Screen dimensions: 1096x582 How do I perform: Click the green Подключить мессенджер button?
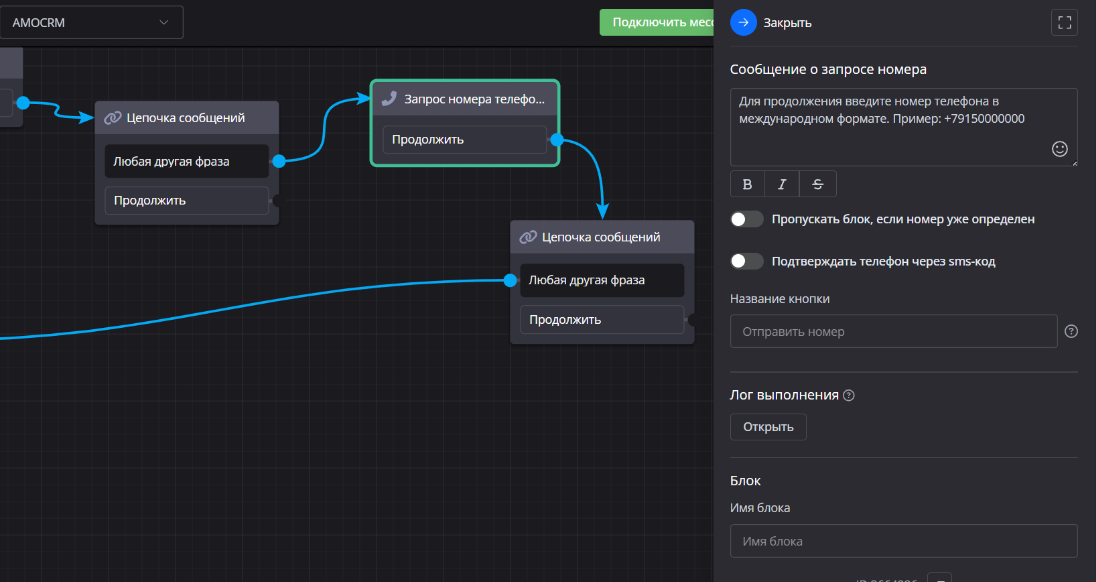pos(657,22)
